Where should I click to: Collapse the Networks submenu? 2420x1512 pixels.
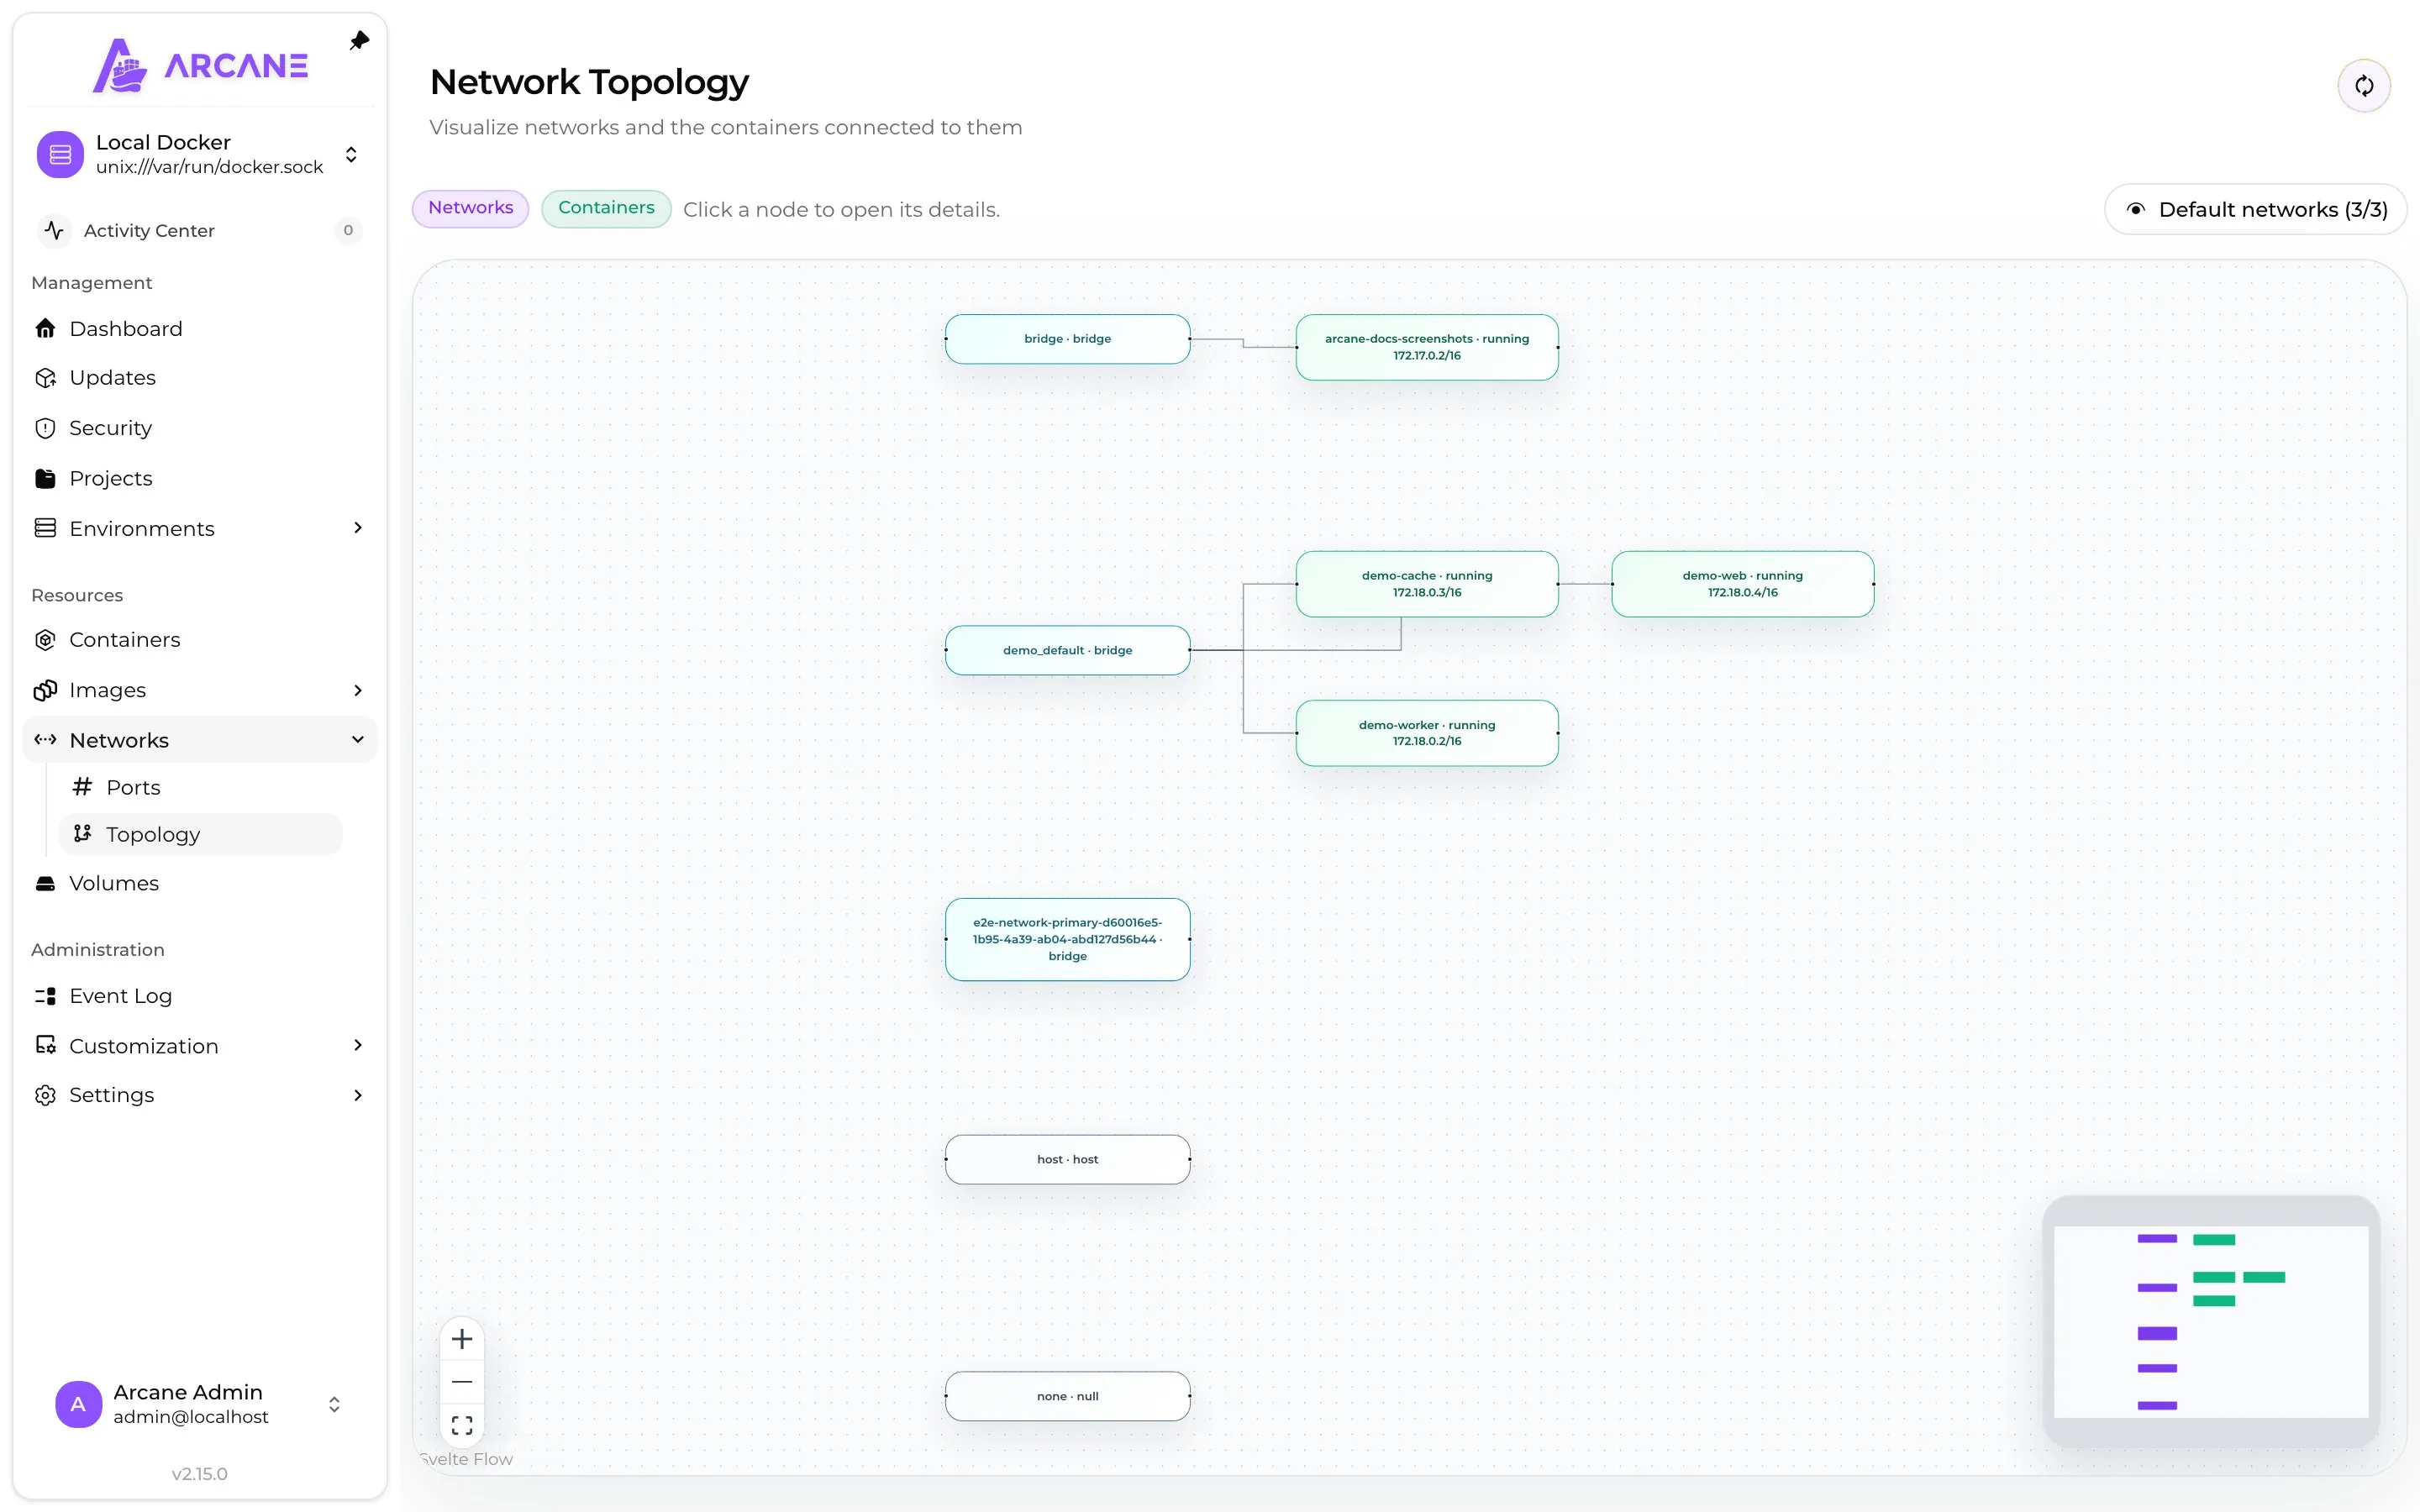(x=358, y=740)
